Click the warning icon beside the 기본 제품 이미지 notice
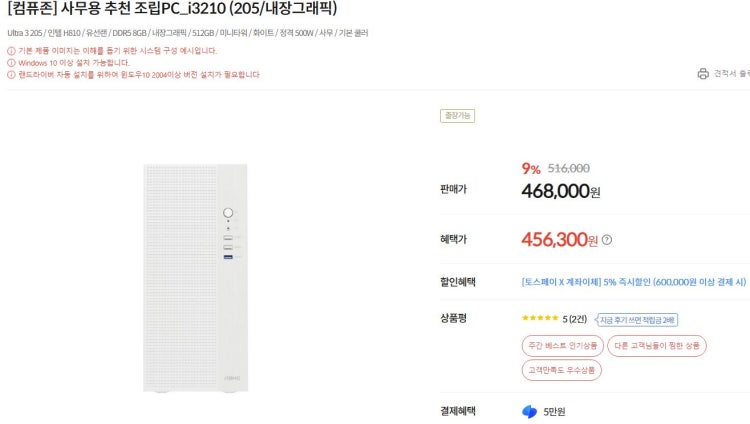750x424 pixels. 11,50
